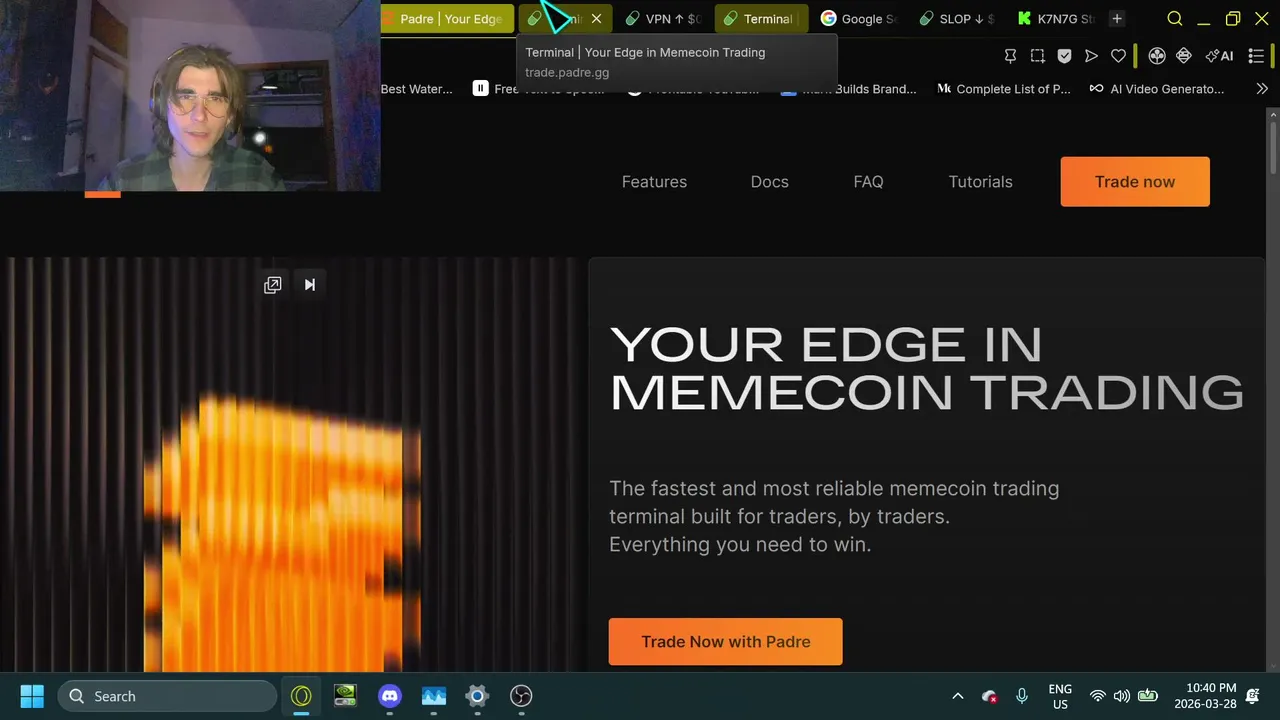
Task: Expand the bookmarks bar overflow chevron
Action: click(x=1262, y=89)
